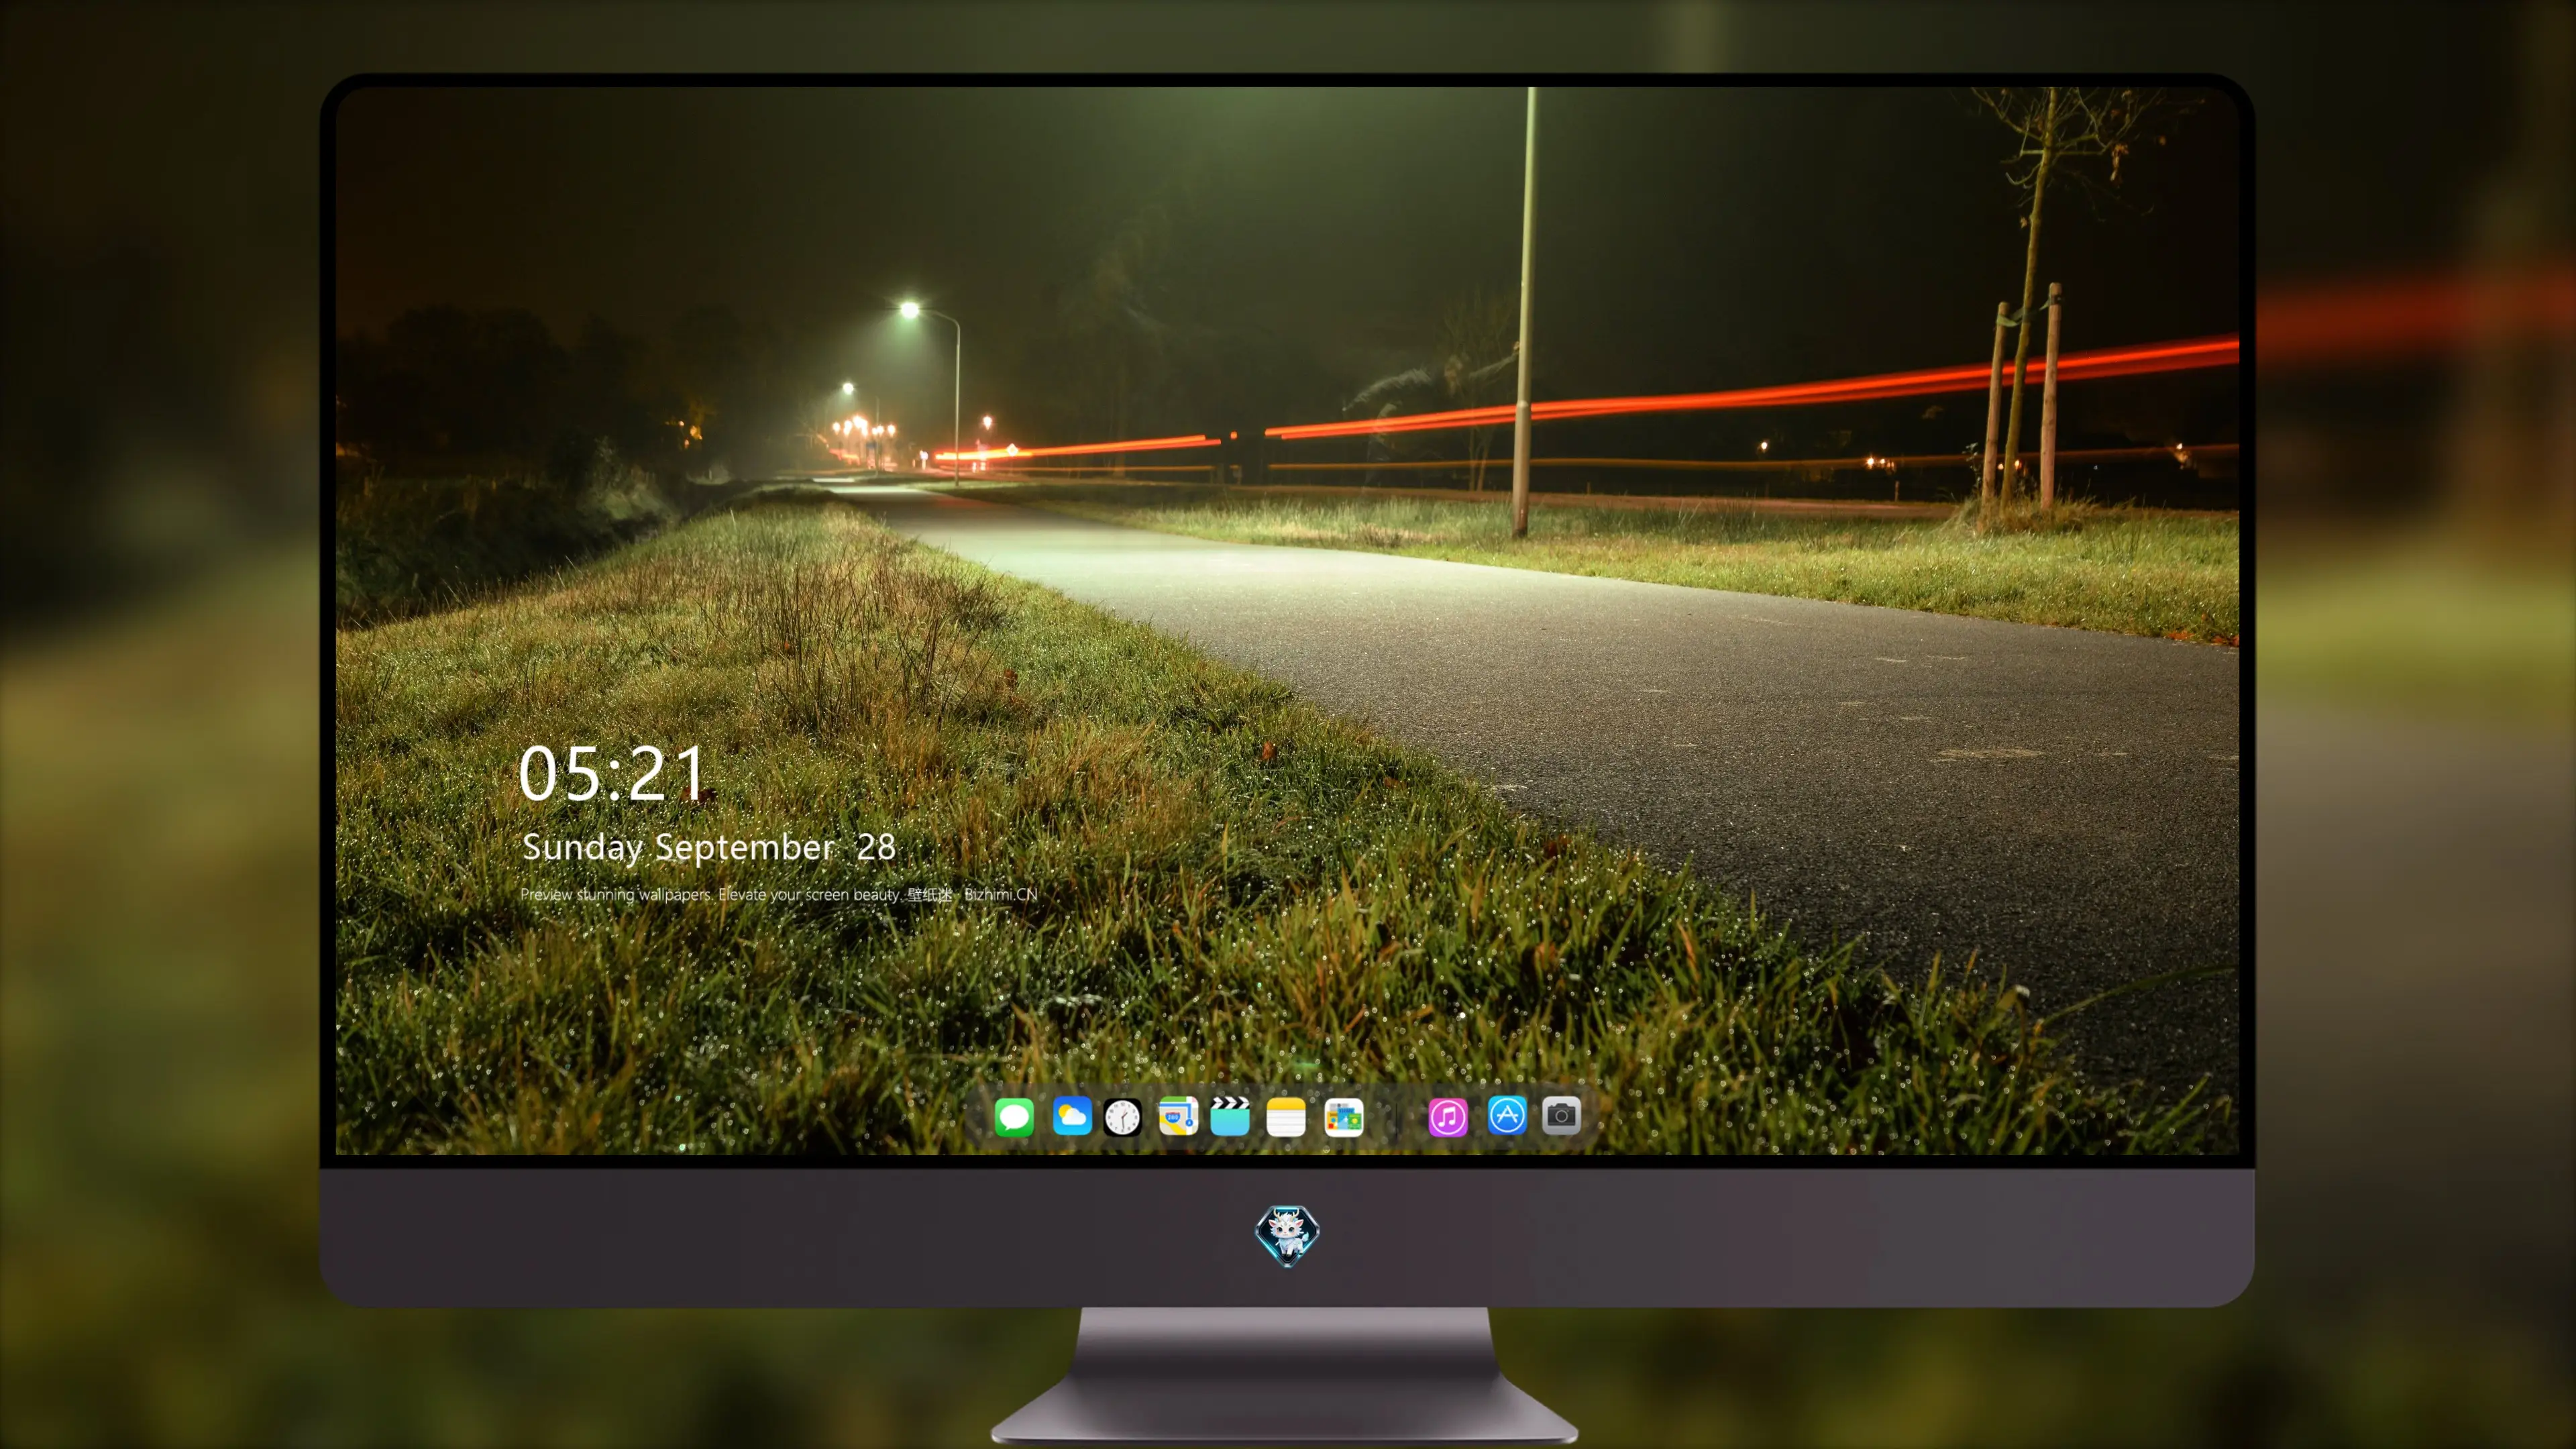Image resolution: width=2576 pixels, height=1449 pixels.
Task: Click the 'Preview stunning wallpapers' tagline text
Action: (x=779, y=894)
